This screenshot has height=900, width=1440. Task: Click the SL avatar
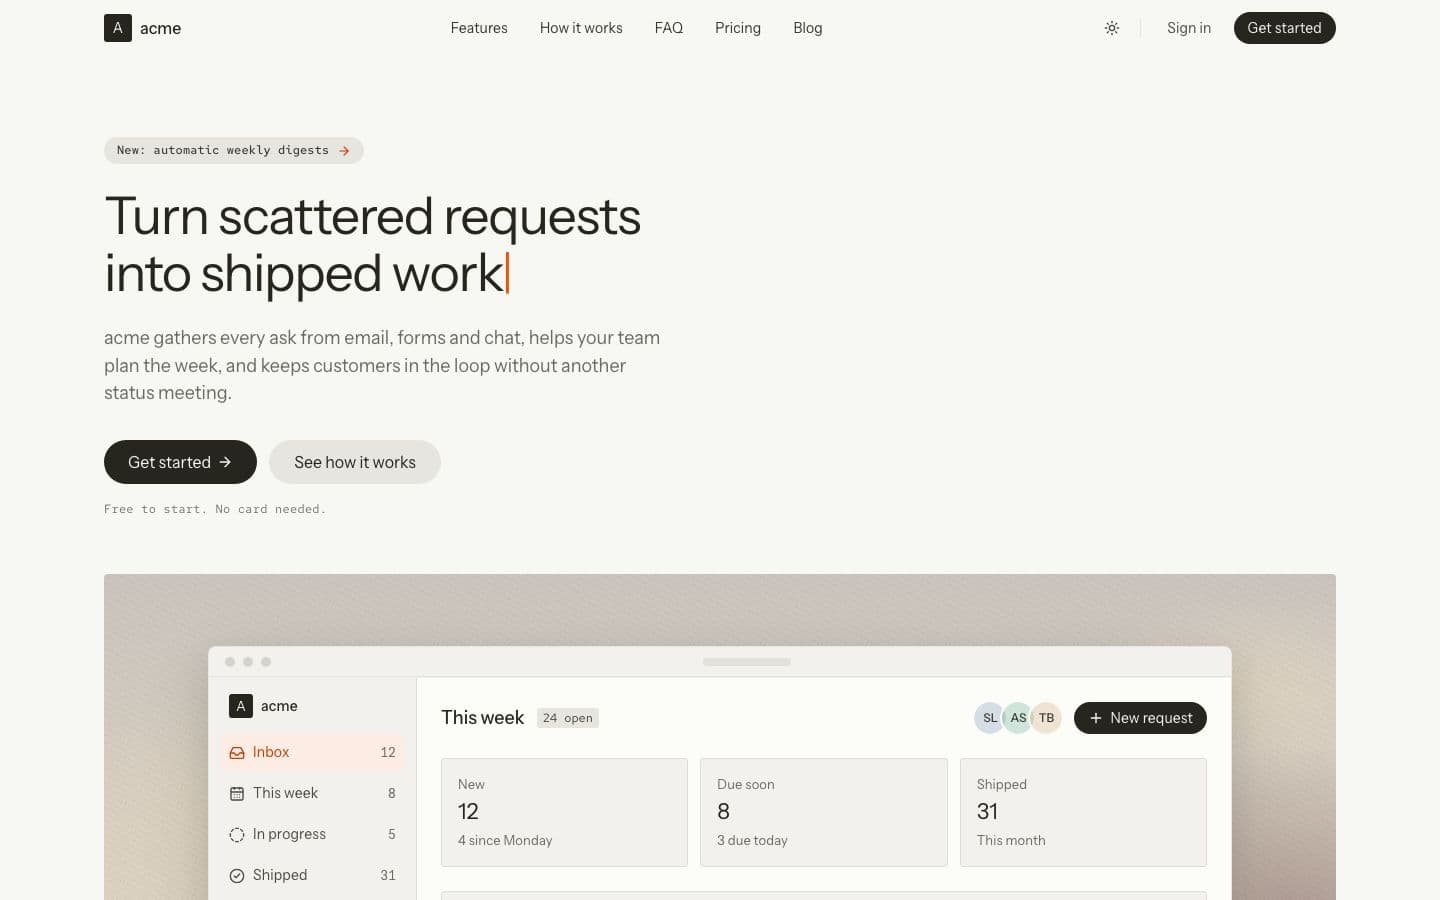(x=990, y=718)
